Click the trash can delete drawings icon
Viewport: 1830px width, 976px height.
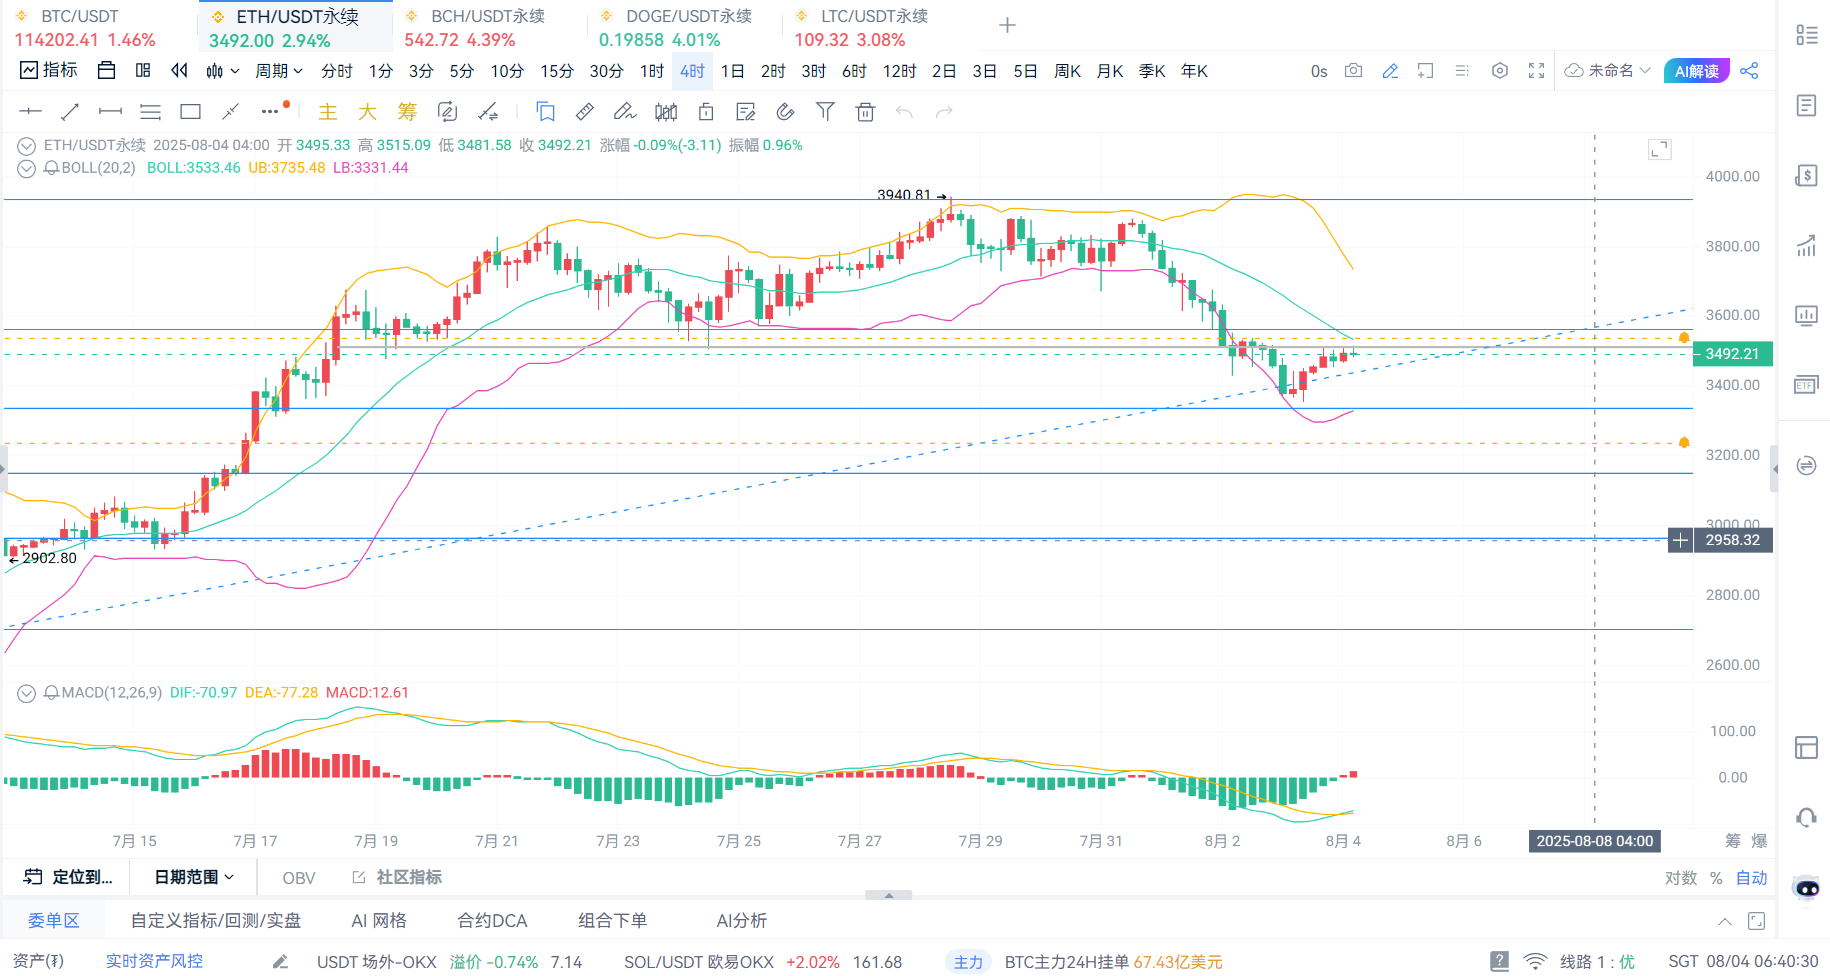(866, 111)
